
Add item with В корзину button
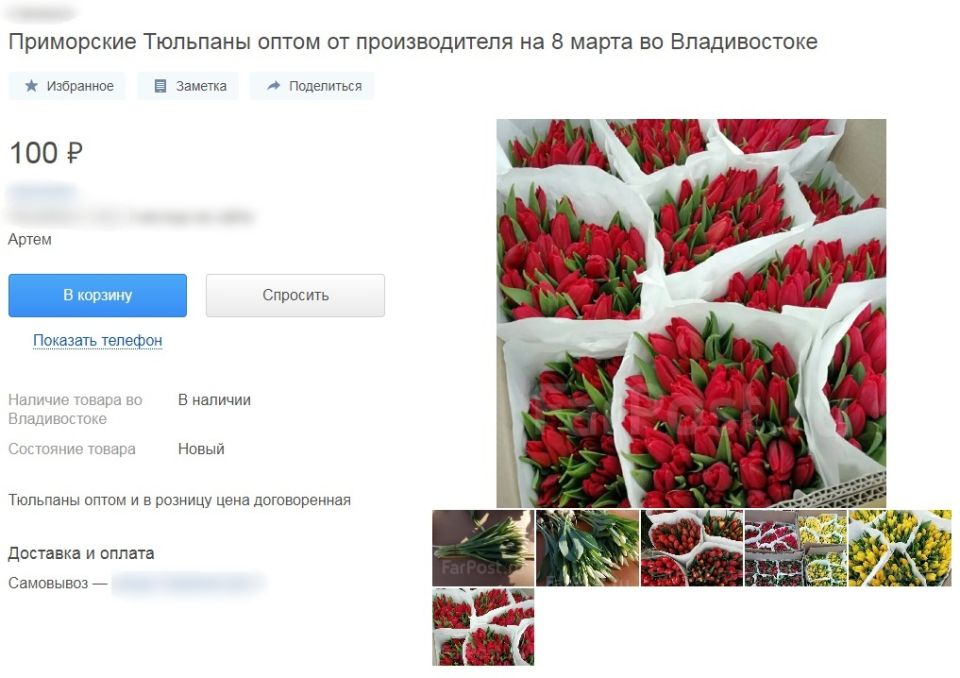coord(97,295)
